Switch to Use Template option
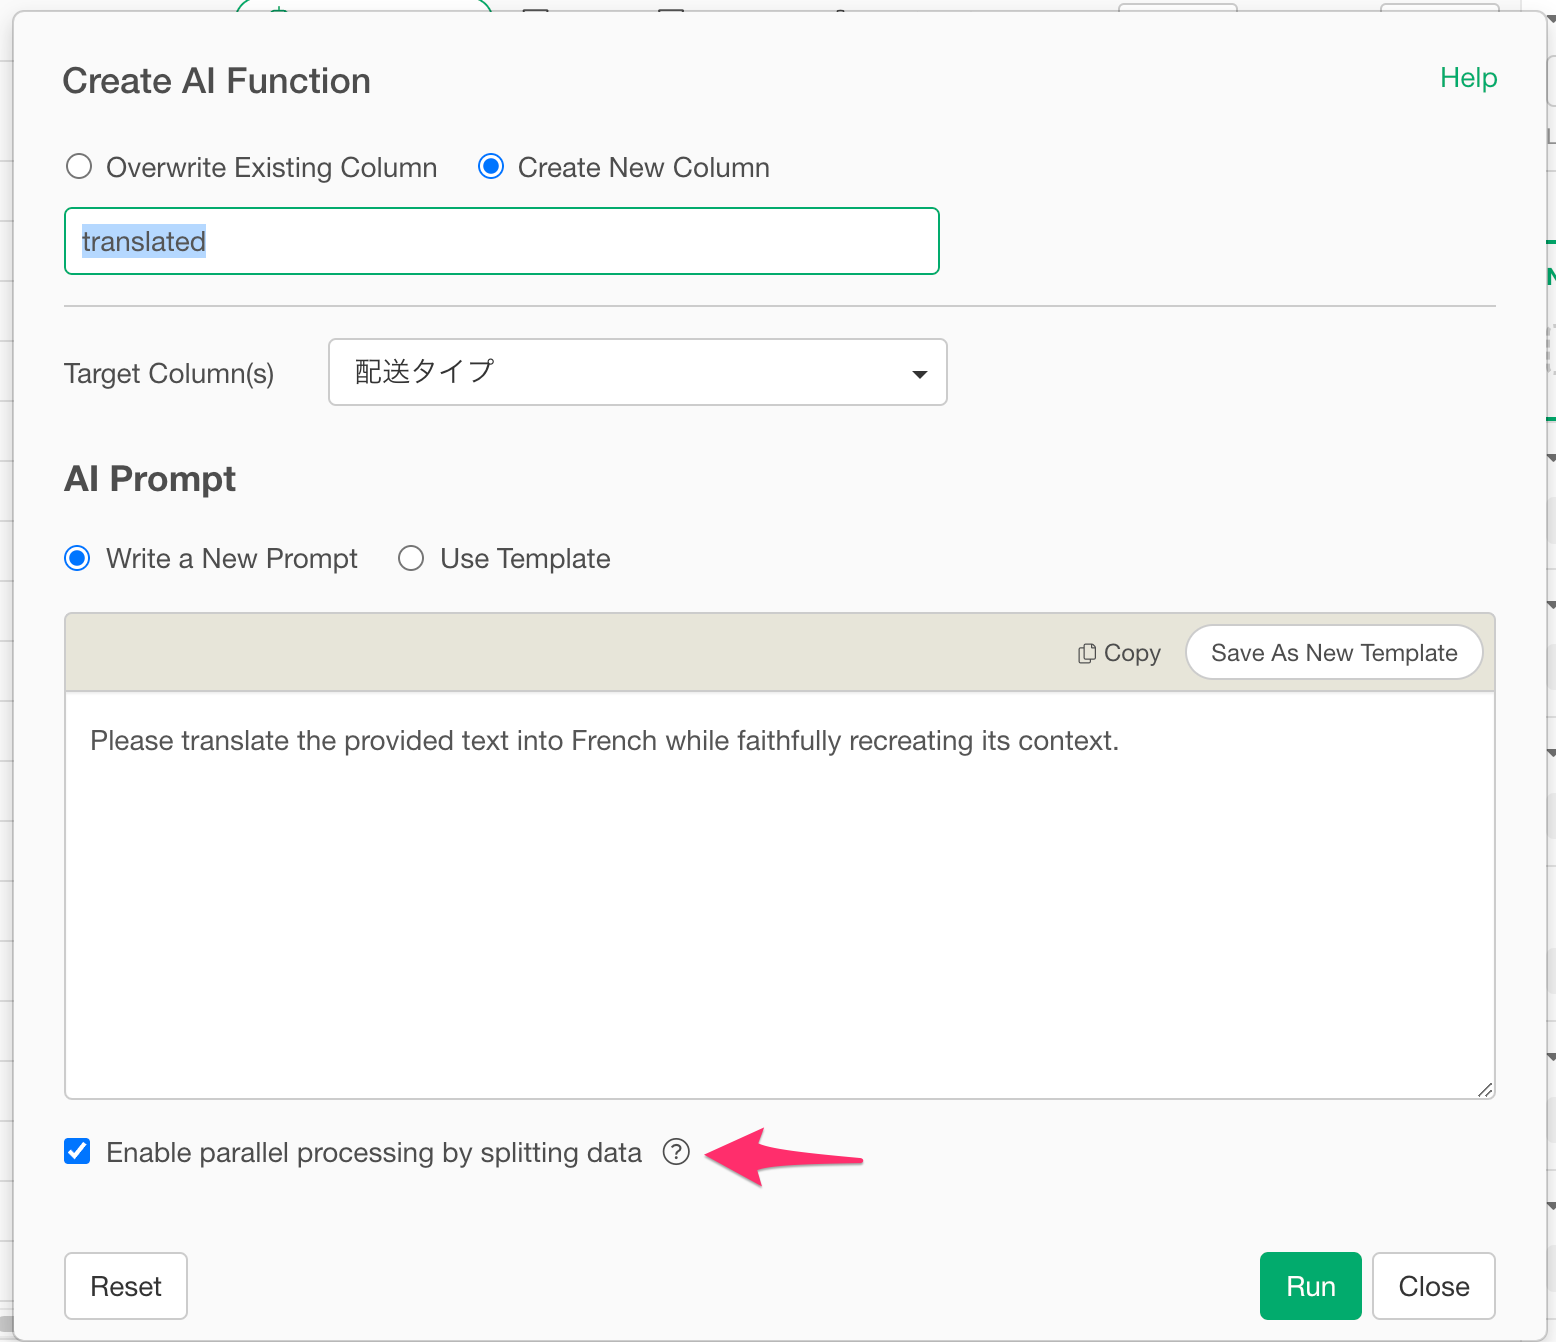Image resolution: width=1556 pixels, height=1342 pixels. click(x=411, y=558)
